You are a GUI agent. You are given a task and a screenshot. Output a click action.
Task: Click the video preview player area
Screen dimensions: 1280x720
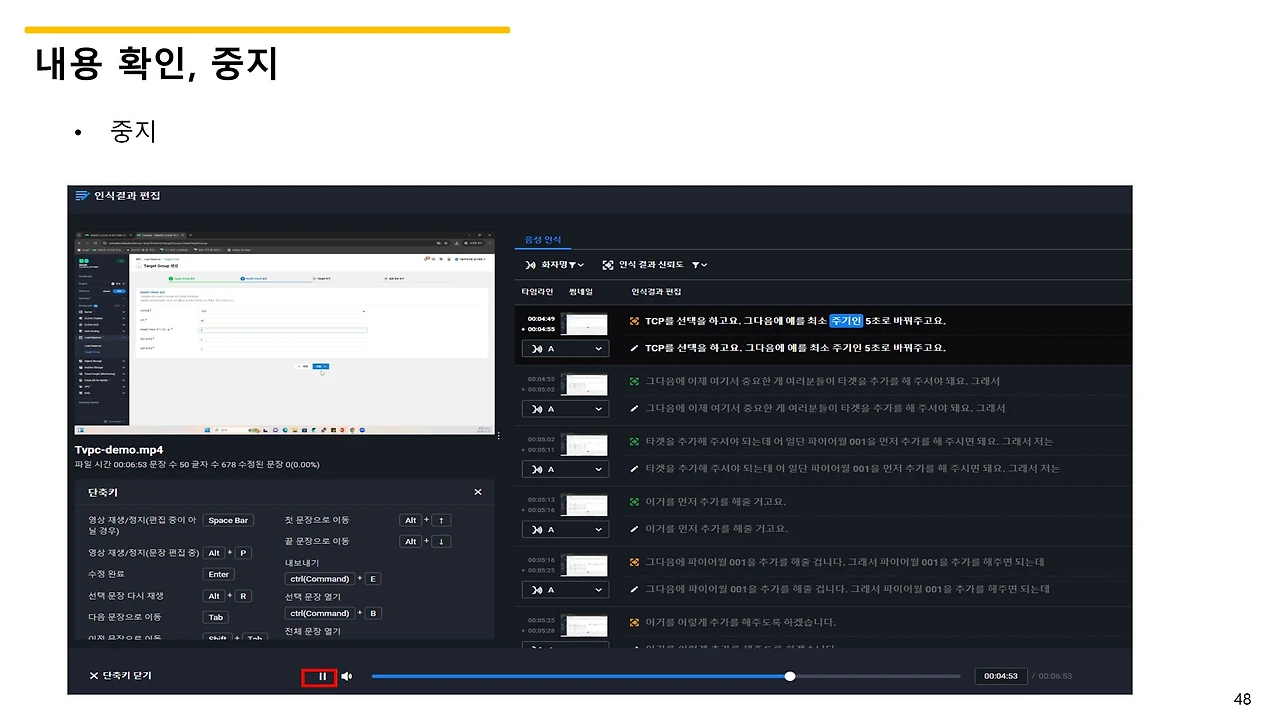click(285, 332)
